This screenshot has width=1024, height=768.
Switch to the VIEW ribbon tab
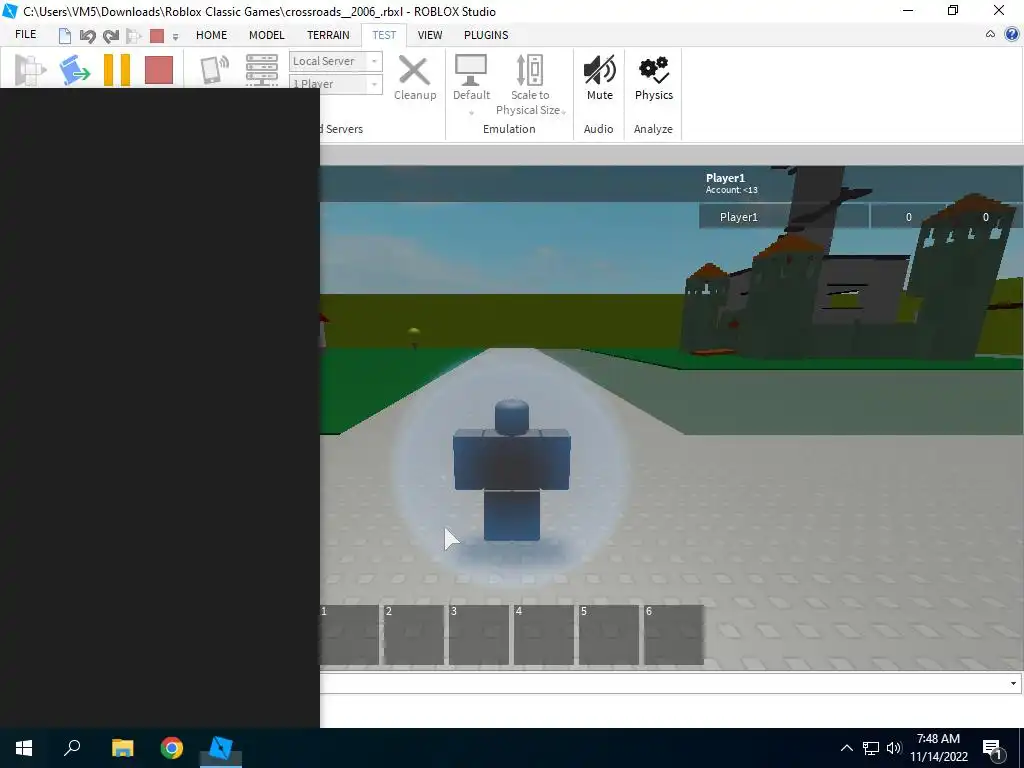pyautogui.click(x=430, y=35)
